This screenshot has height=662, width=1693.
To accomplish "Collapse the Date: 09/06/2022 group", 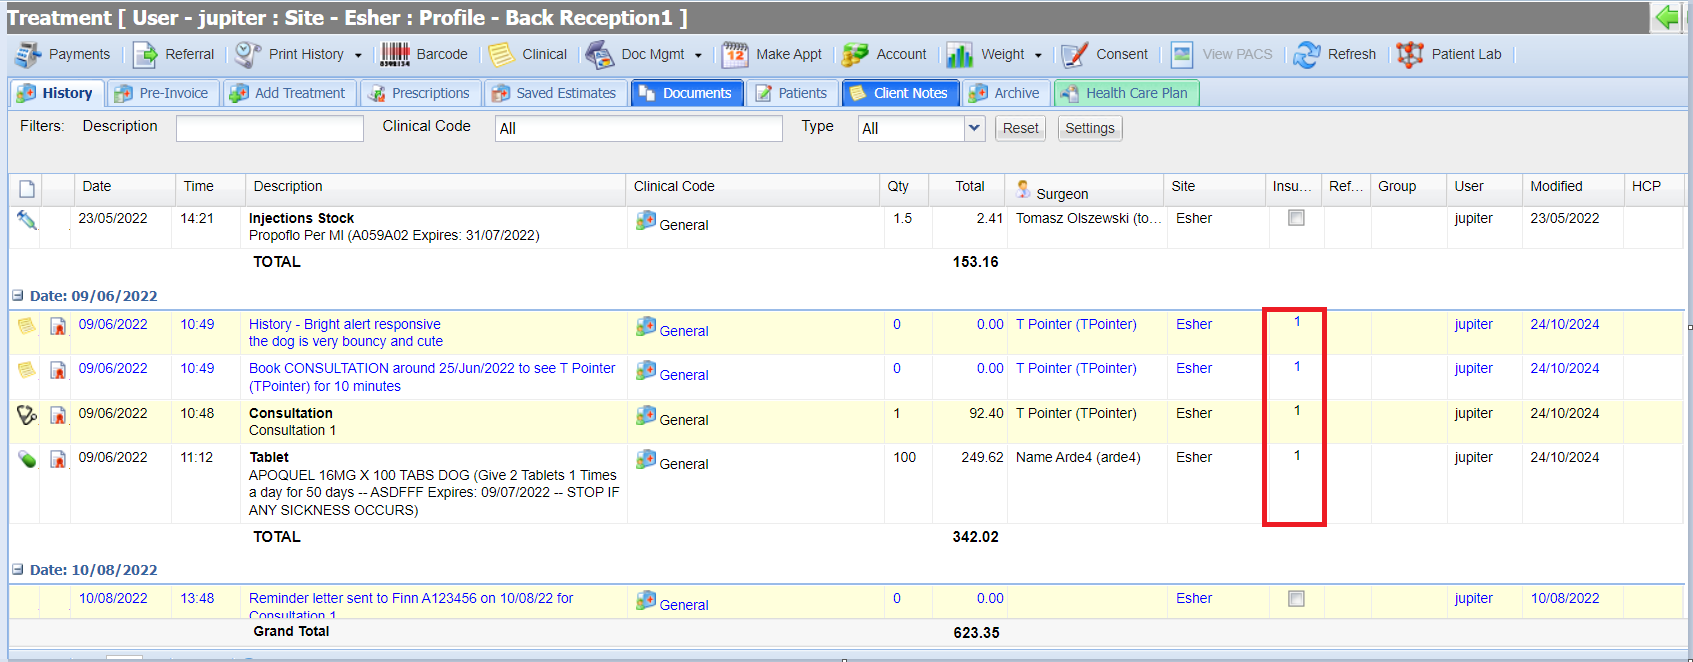I will click(17, 296).
